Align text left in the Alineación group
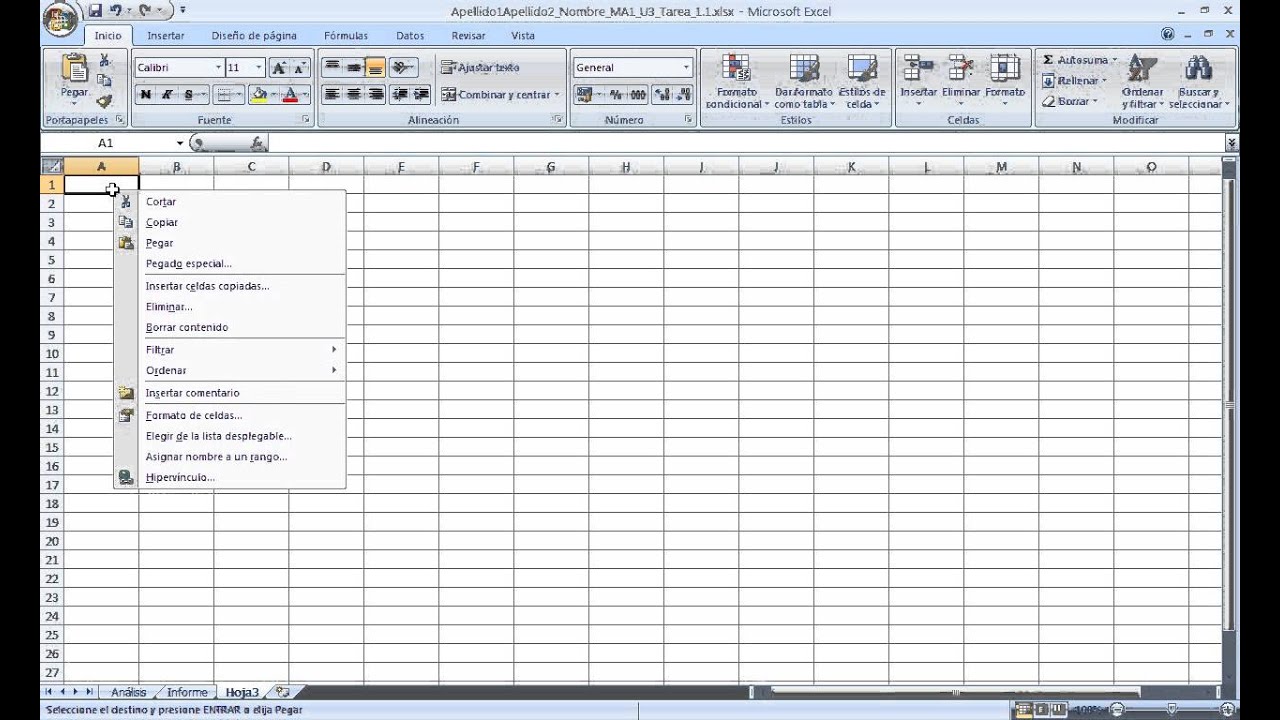1280x720 pixels. tap(332, 95)
